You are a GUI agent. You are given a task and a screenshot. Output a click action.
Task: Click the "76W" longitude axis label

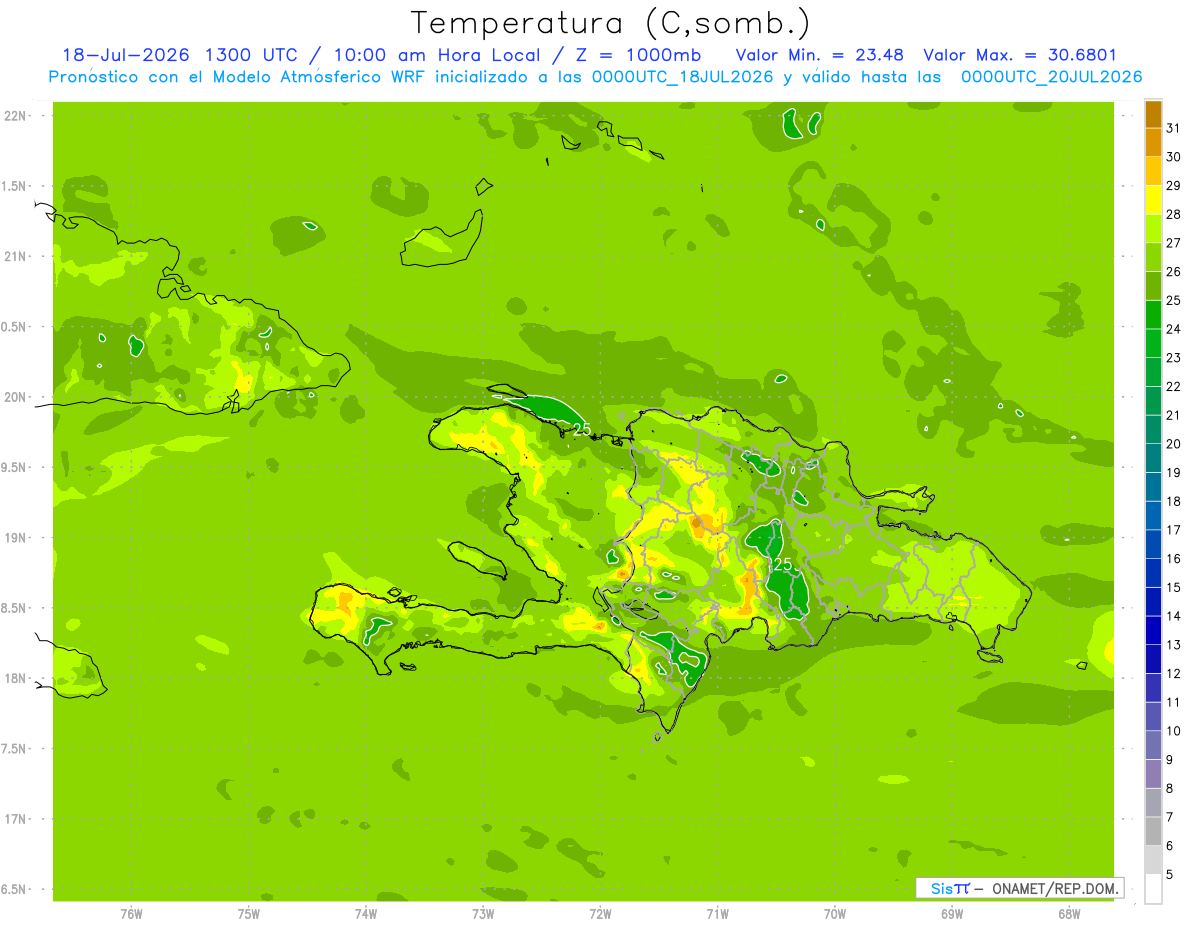coord(131,913)
